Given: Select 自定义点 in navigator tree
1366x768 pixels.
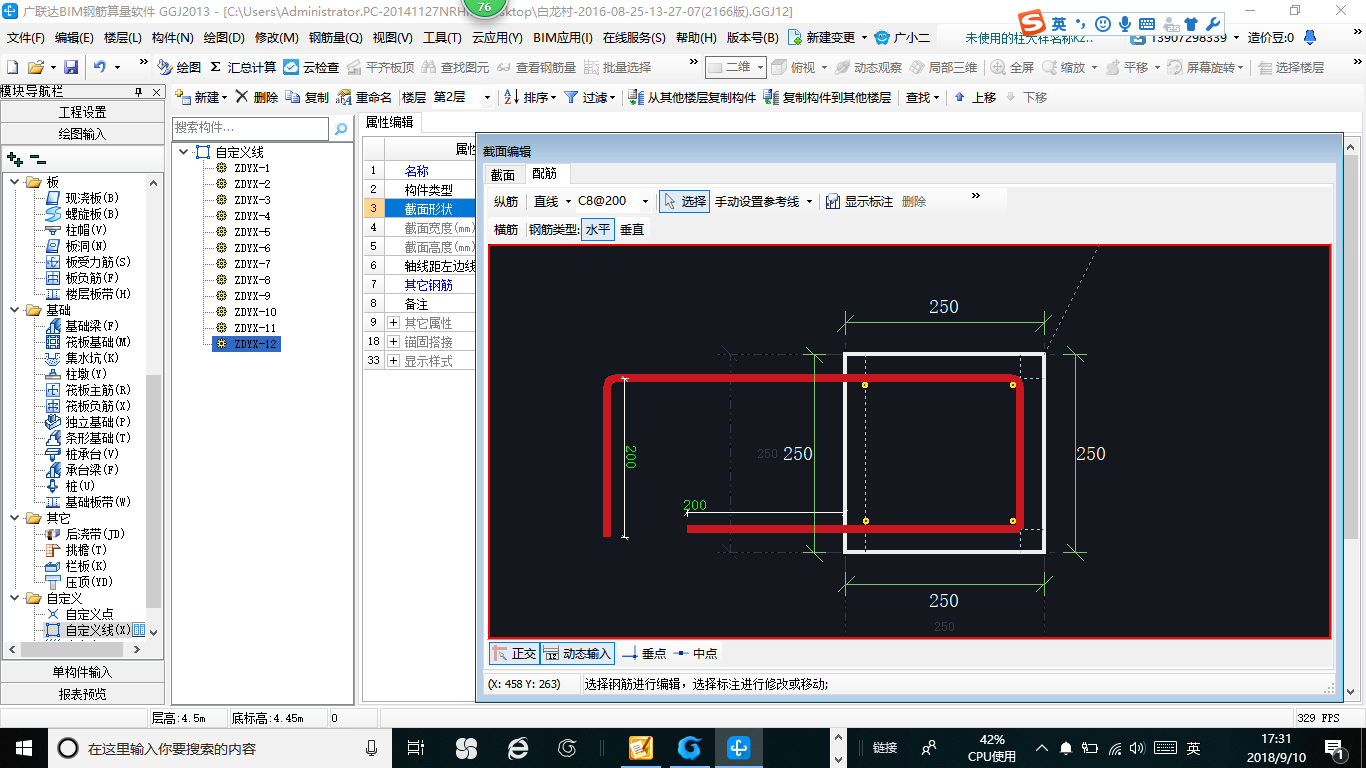Looking at the screenshot, I should tap(80, 614).
